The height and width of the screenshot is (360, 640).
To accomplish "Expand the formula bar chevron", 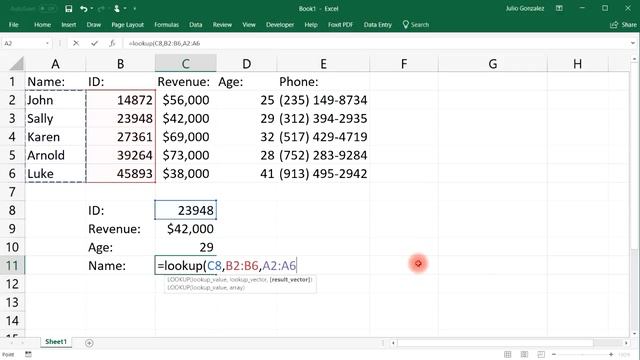I will (633, 43).
